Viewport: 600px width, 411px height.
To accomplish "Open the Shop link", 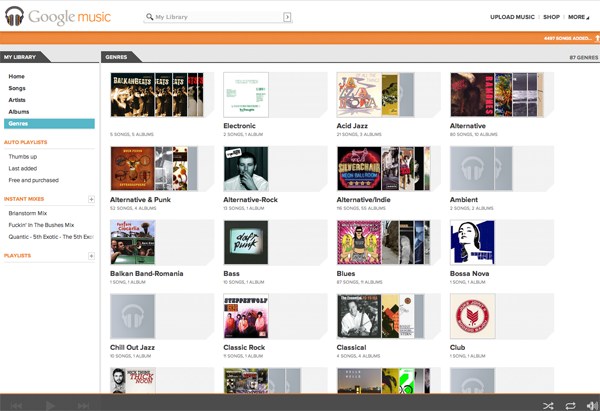I will click(x=551, y=17).
